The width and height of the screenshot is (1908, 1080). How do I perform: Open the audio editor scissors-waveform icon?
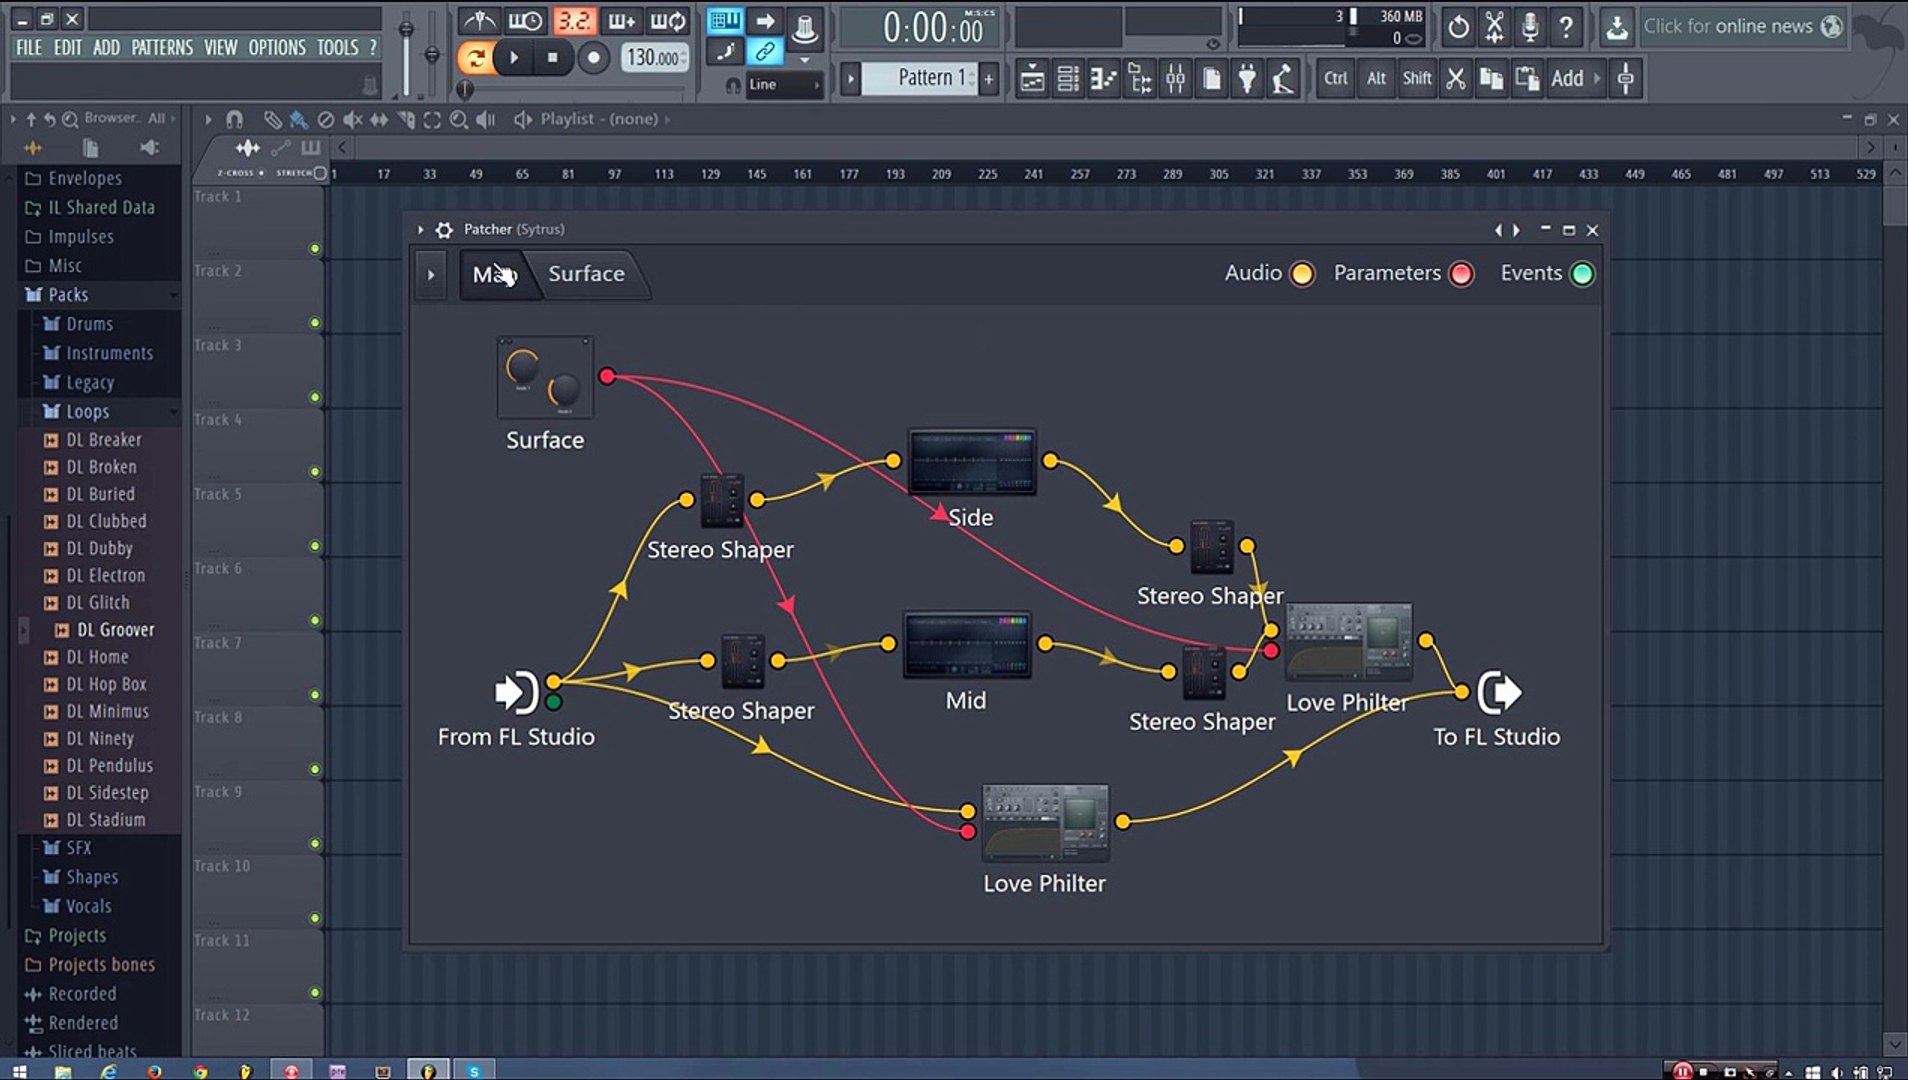tap(1494, 27)
